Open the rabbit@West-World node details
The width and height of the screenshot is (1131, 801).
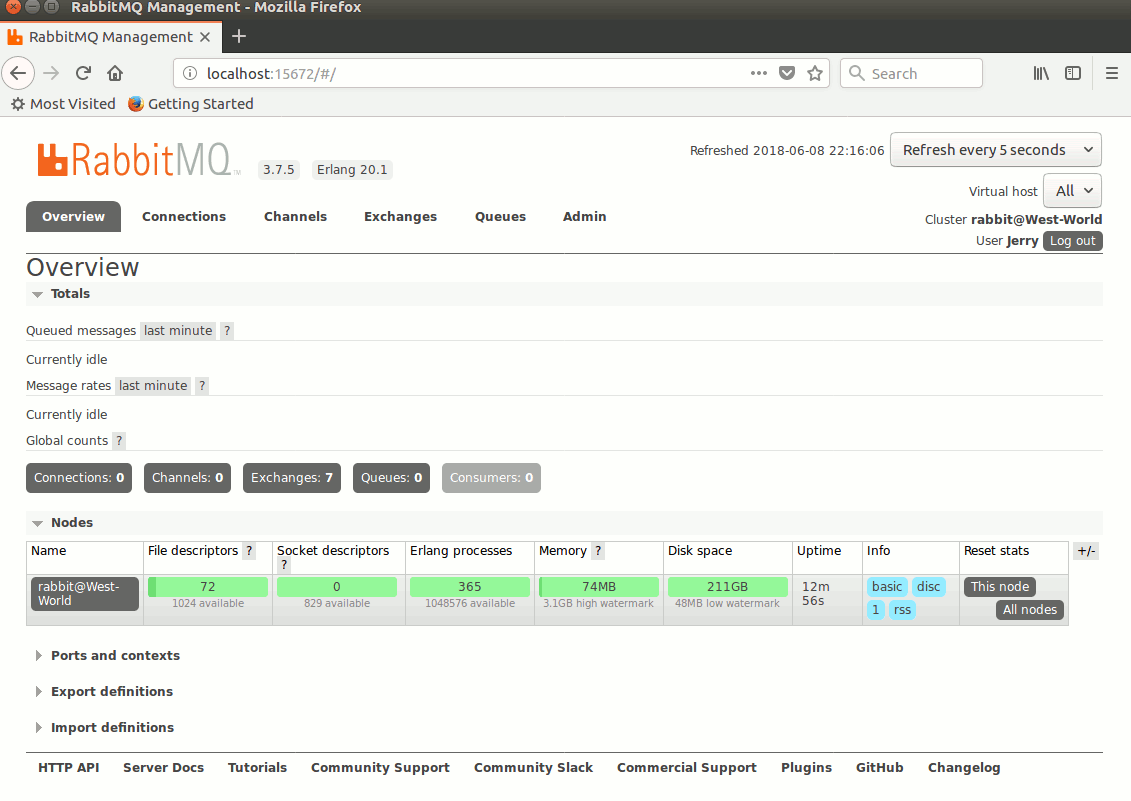[84, 593]
